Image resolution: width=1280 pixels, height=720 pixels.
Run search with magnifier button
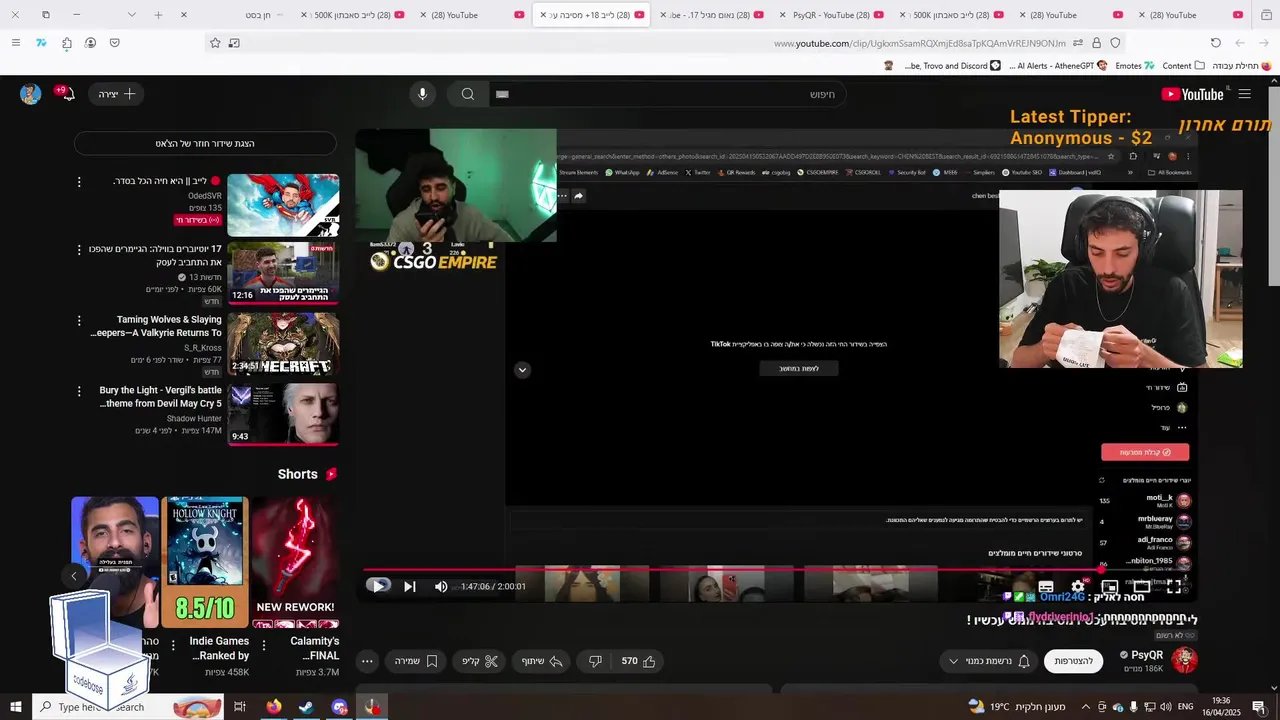468,94
